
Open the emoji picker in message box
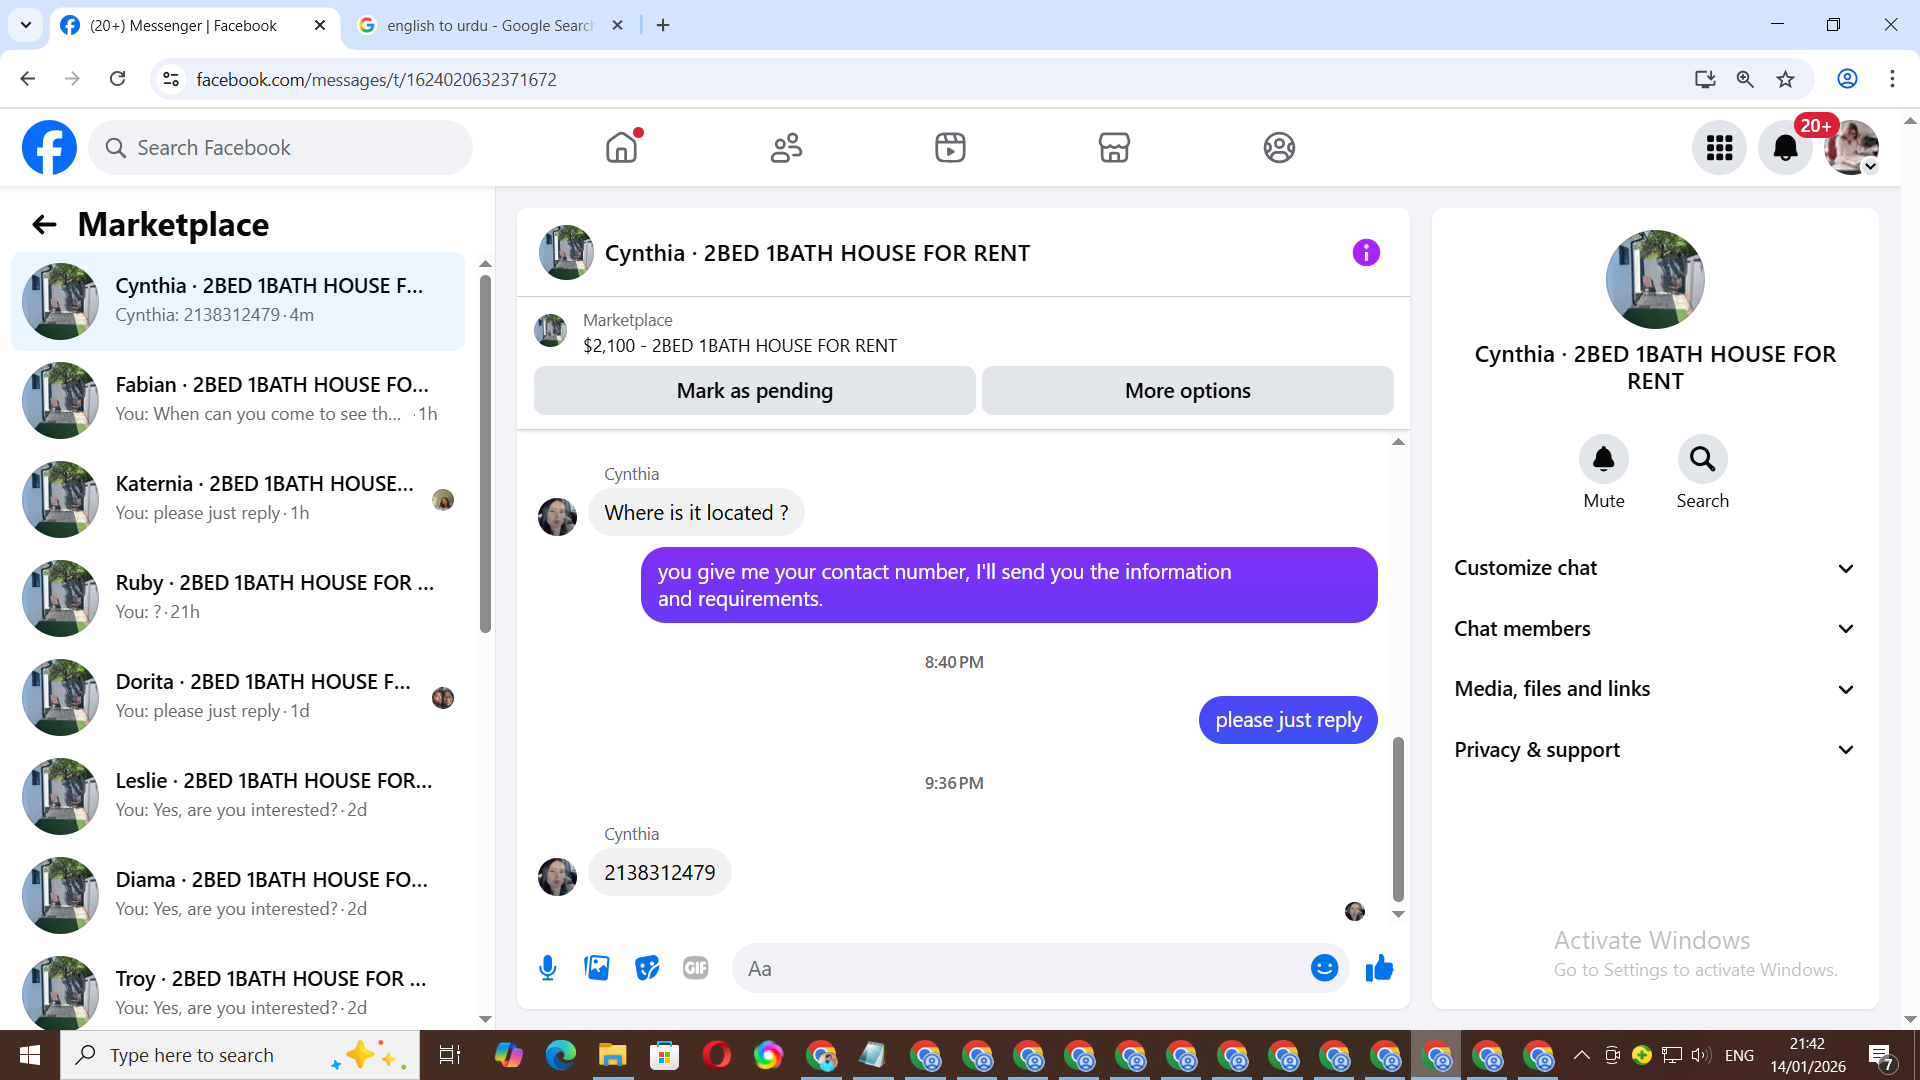(1324, 968)
